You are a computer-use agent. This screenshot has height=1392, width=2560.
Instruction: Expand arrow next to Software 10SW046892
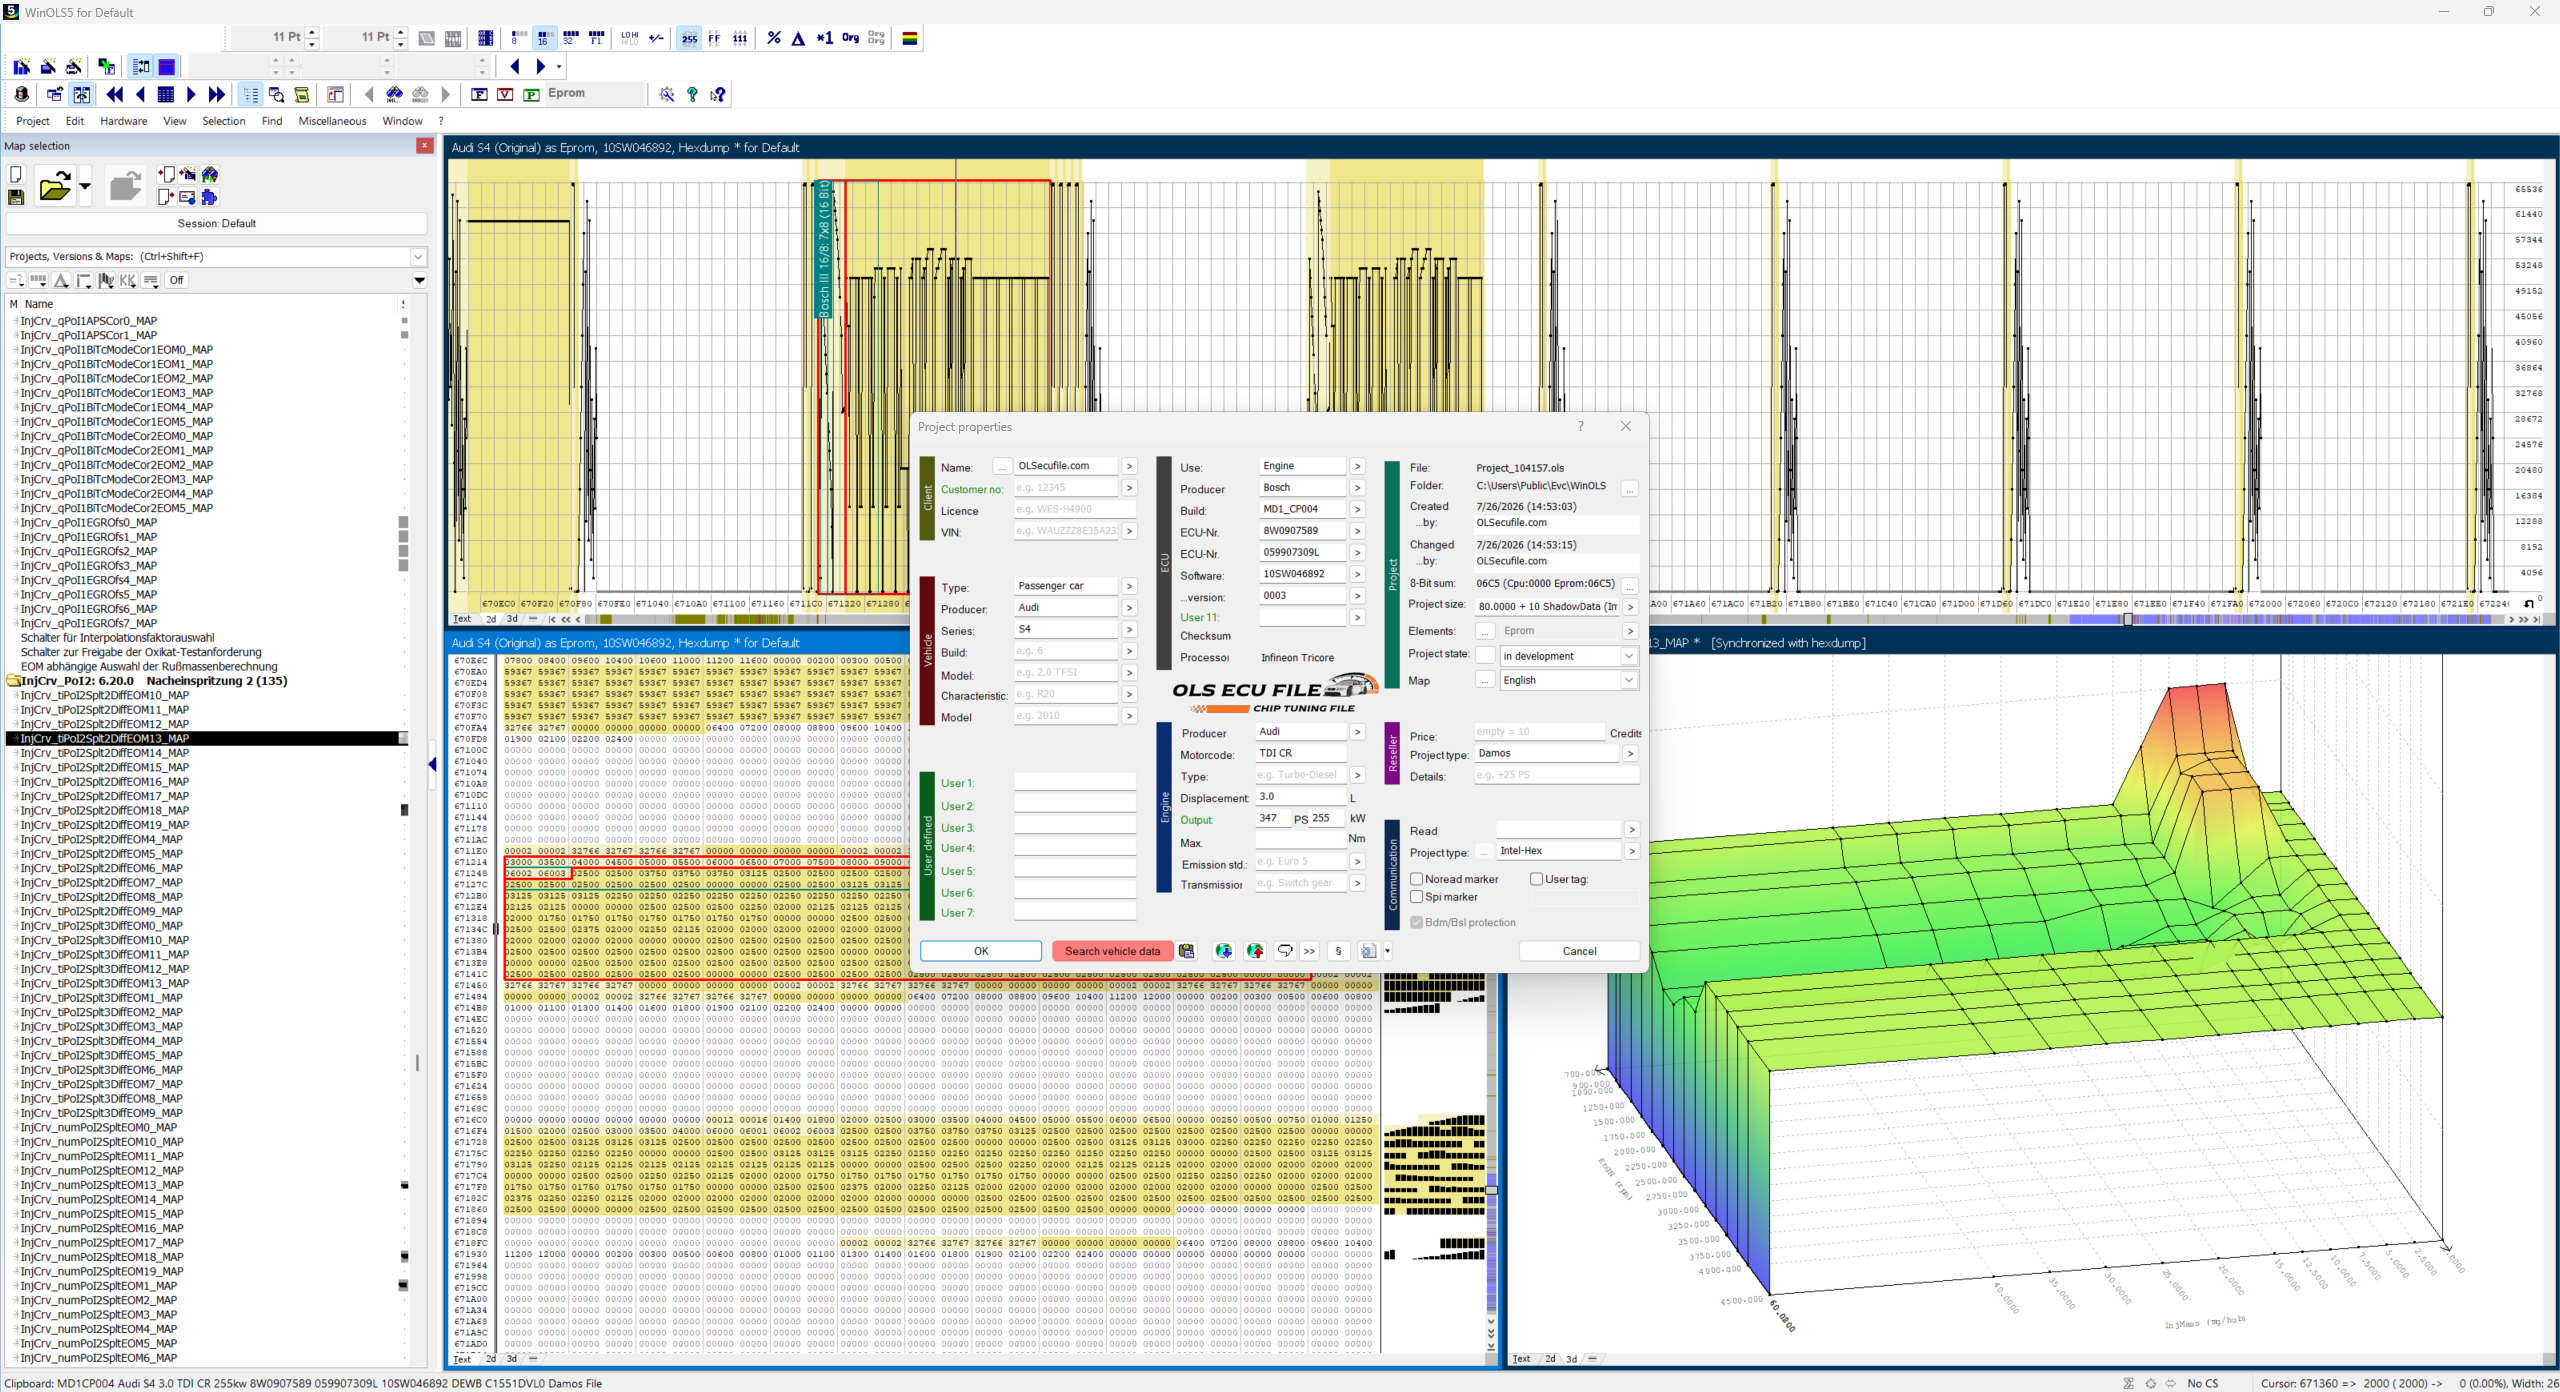point(1357,574)
